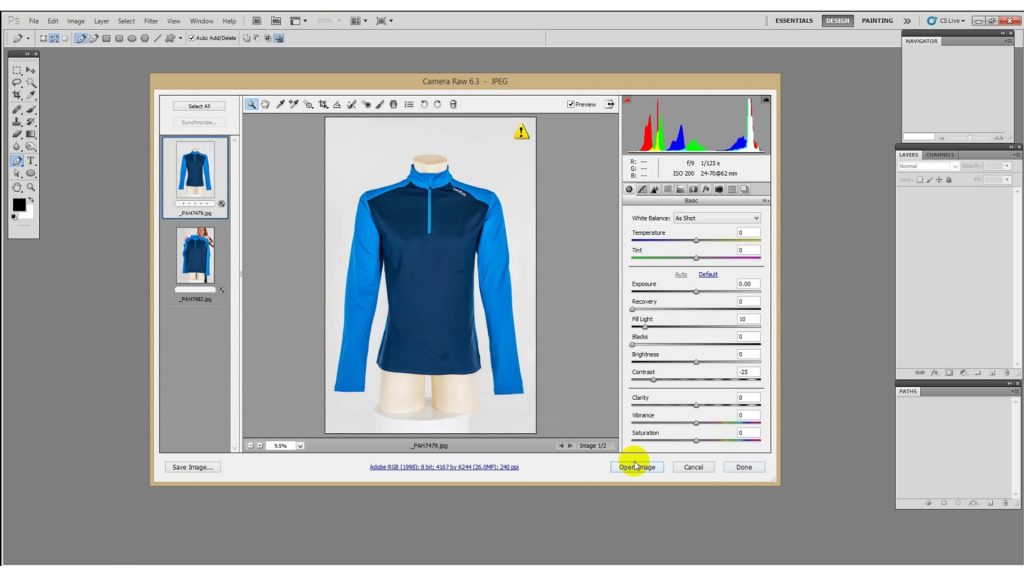
Task: Select the Straighten tool in Camera Raw
Action: 336,104
